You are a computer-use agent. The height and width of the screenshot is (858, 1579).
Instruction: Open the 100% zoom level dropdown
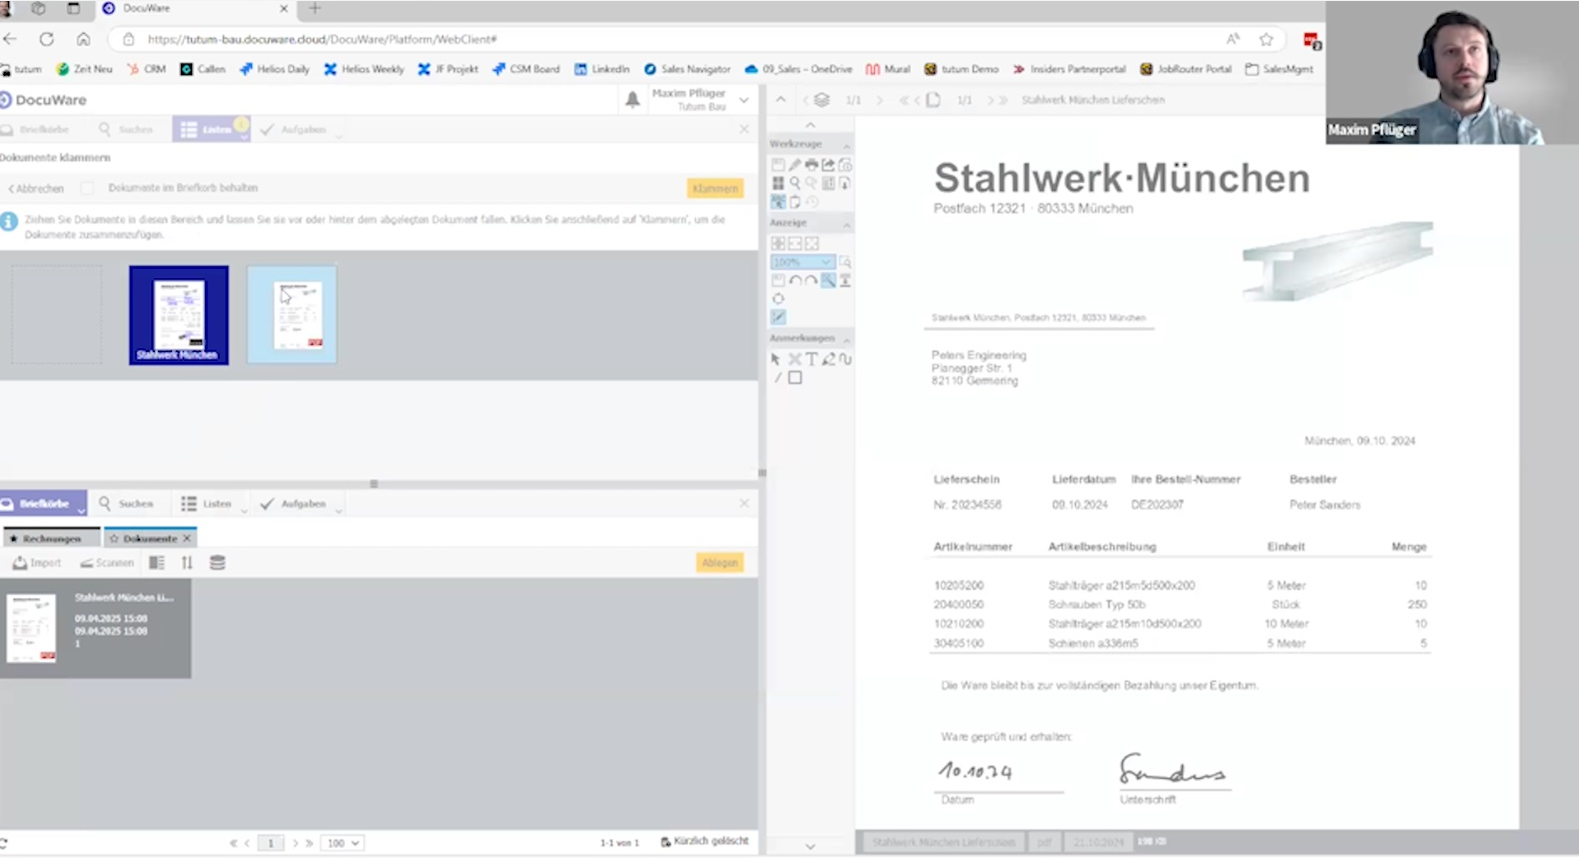coord(802,262)
